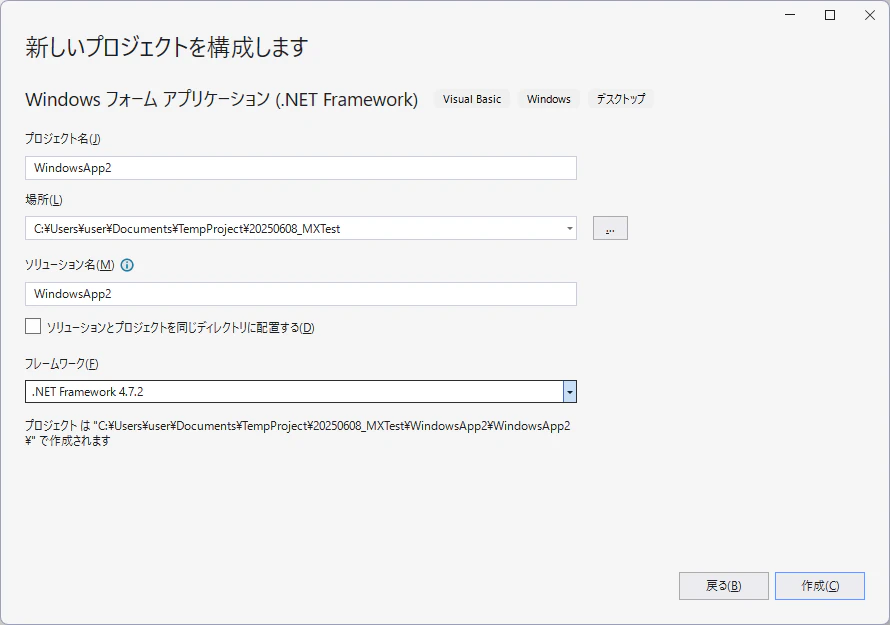Click the project creation path message text

pyautogui.click(x=298, y=433)
